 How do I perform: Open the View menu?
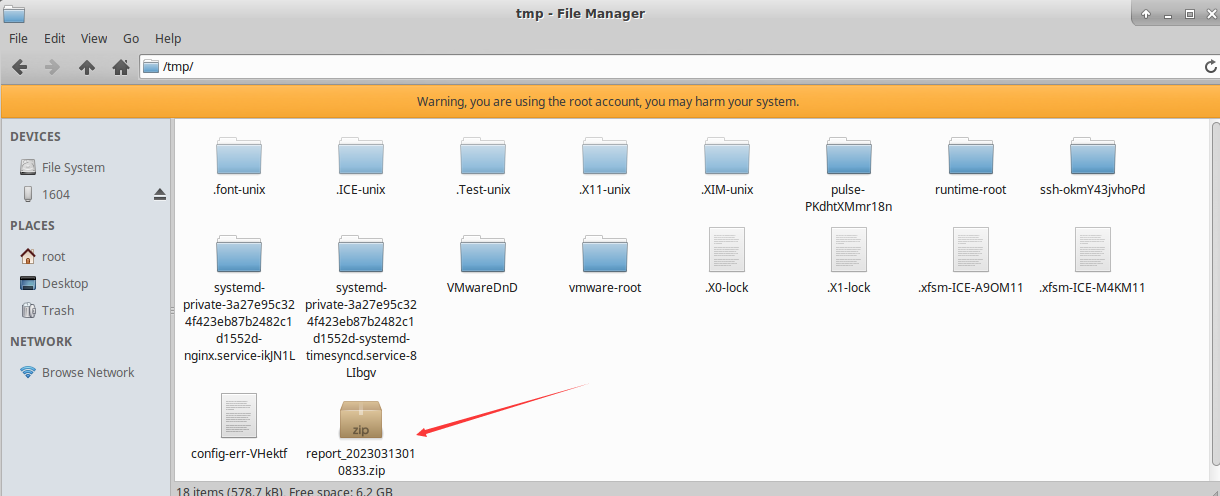point(94,38)
